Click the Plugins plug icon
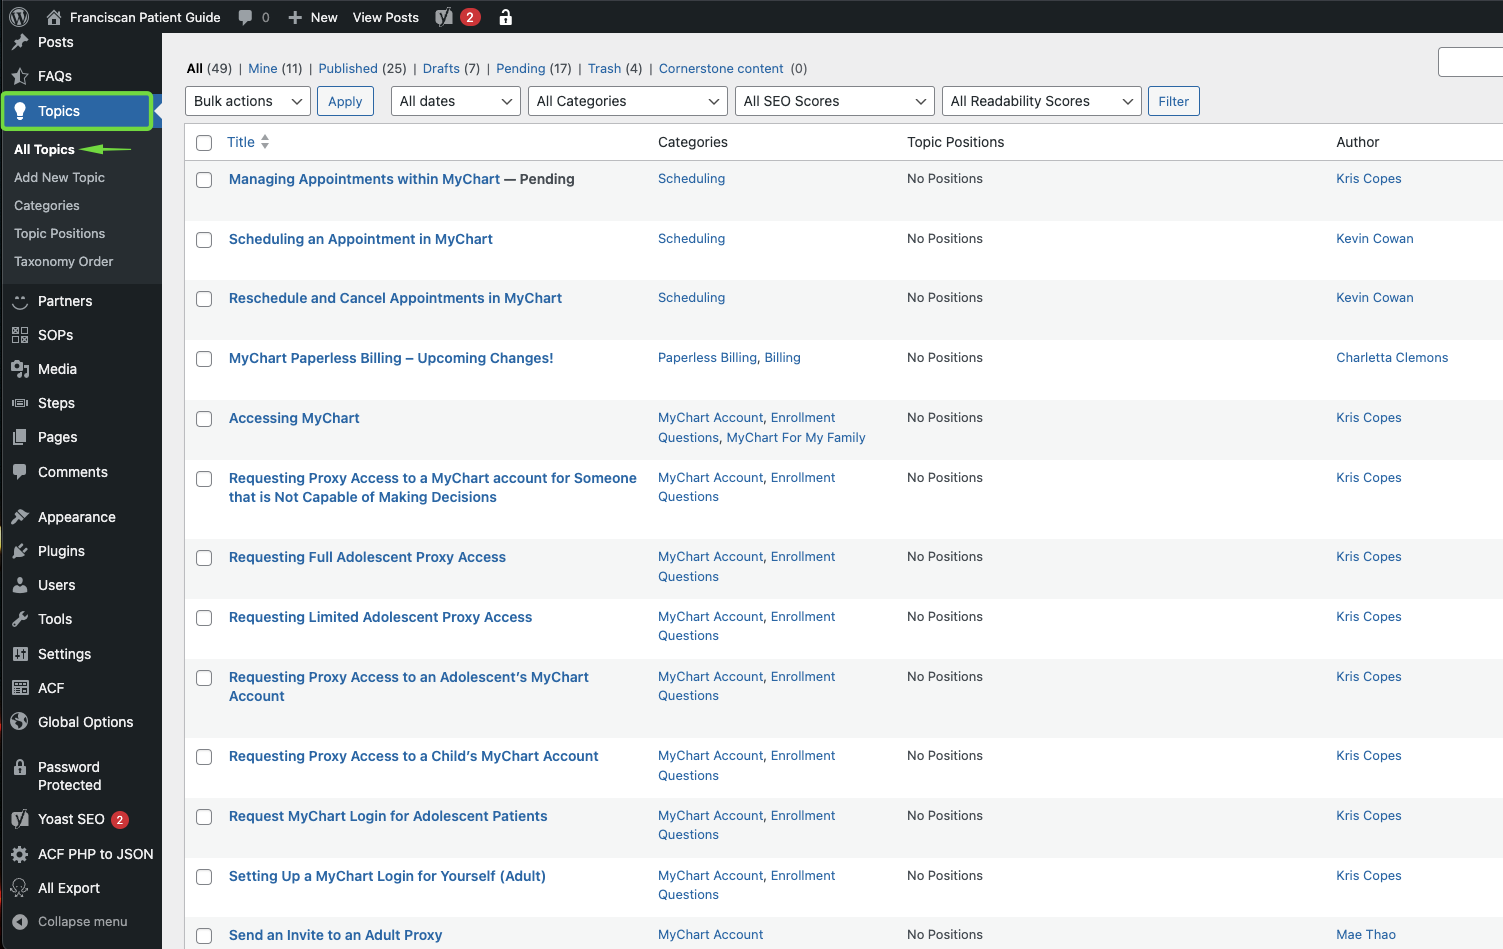 (20, 551)
